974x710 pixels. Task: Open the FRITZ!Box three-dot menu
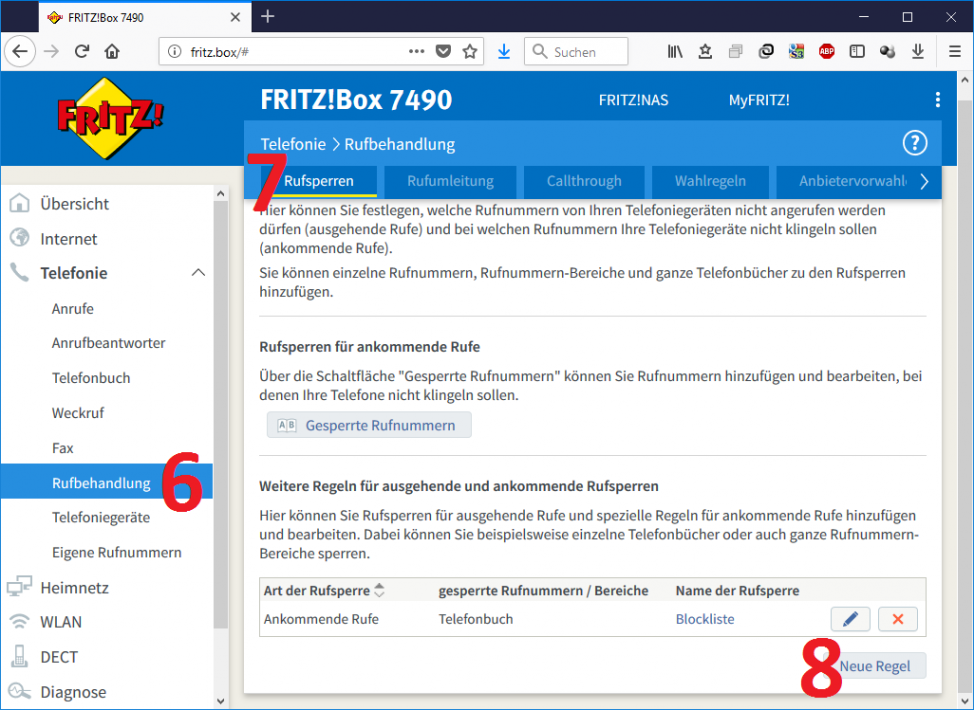click(x=937, y=100)
